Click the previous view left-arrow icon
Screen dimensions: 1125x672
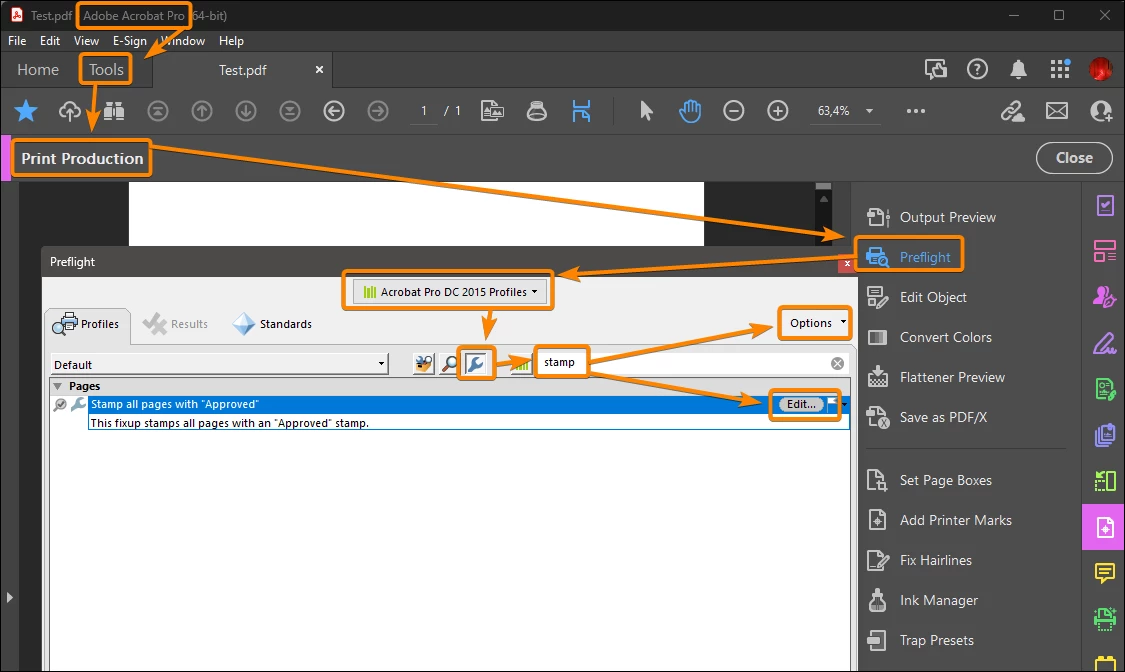click(334, 111)
